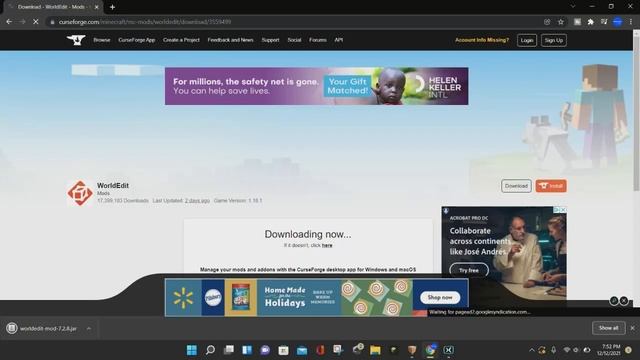The image size is (640, 360).
Task: Click the worldedit-mod jar file icon
Action: (x=12, y=328)
